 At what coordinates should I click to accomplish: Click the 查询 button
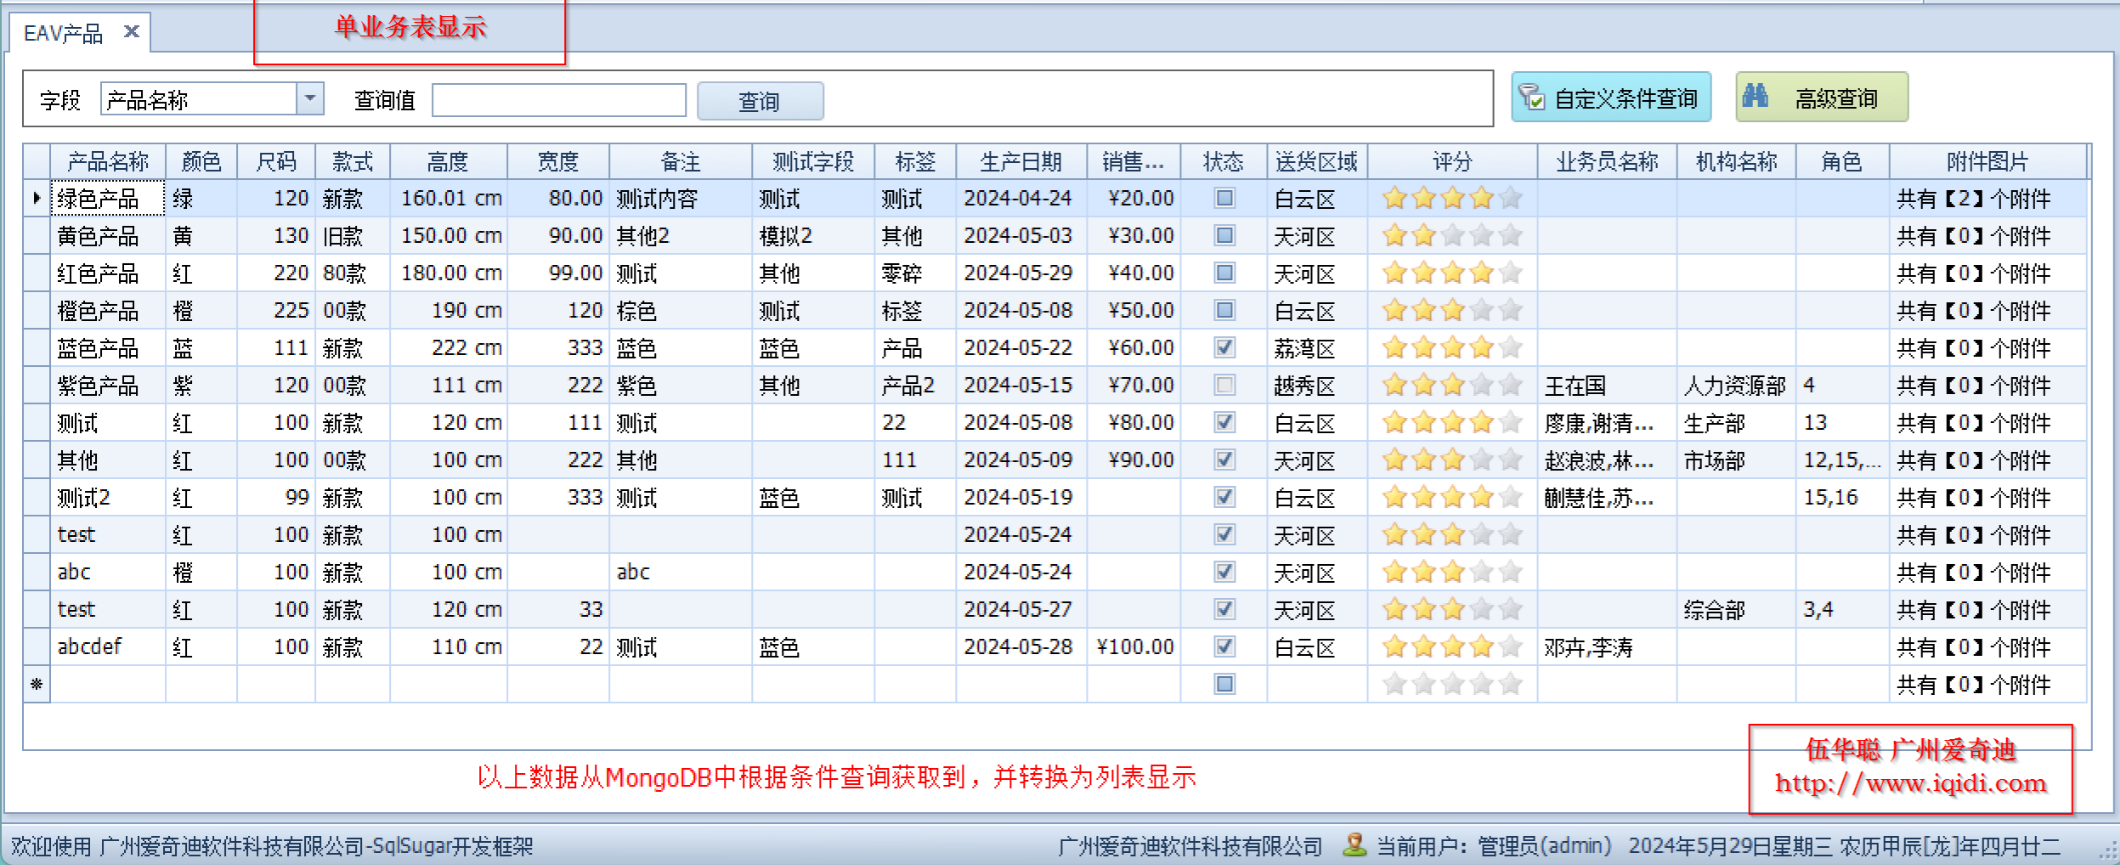click(760, 101)
